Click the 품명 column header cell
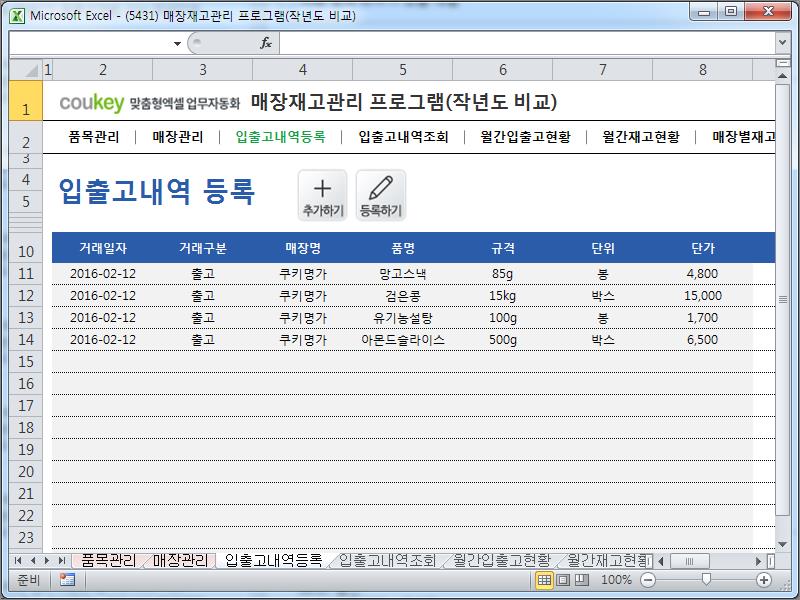 click(x=403, y=248)
